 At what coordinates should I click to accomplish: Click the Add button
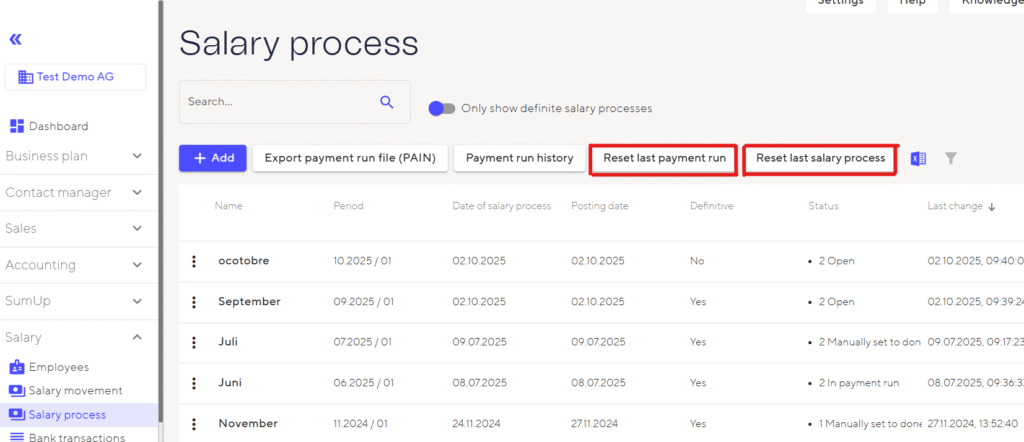pyautogui.click(x=212, y=158)
